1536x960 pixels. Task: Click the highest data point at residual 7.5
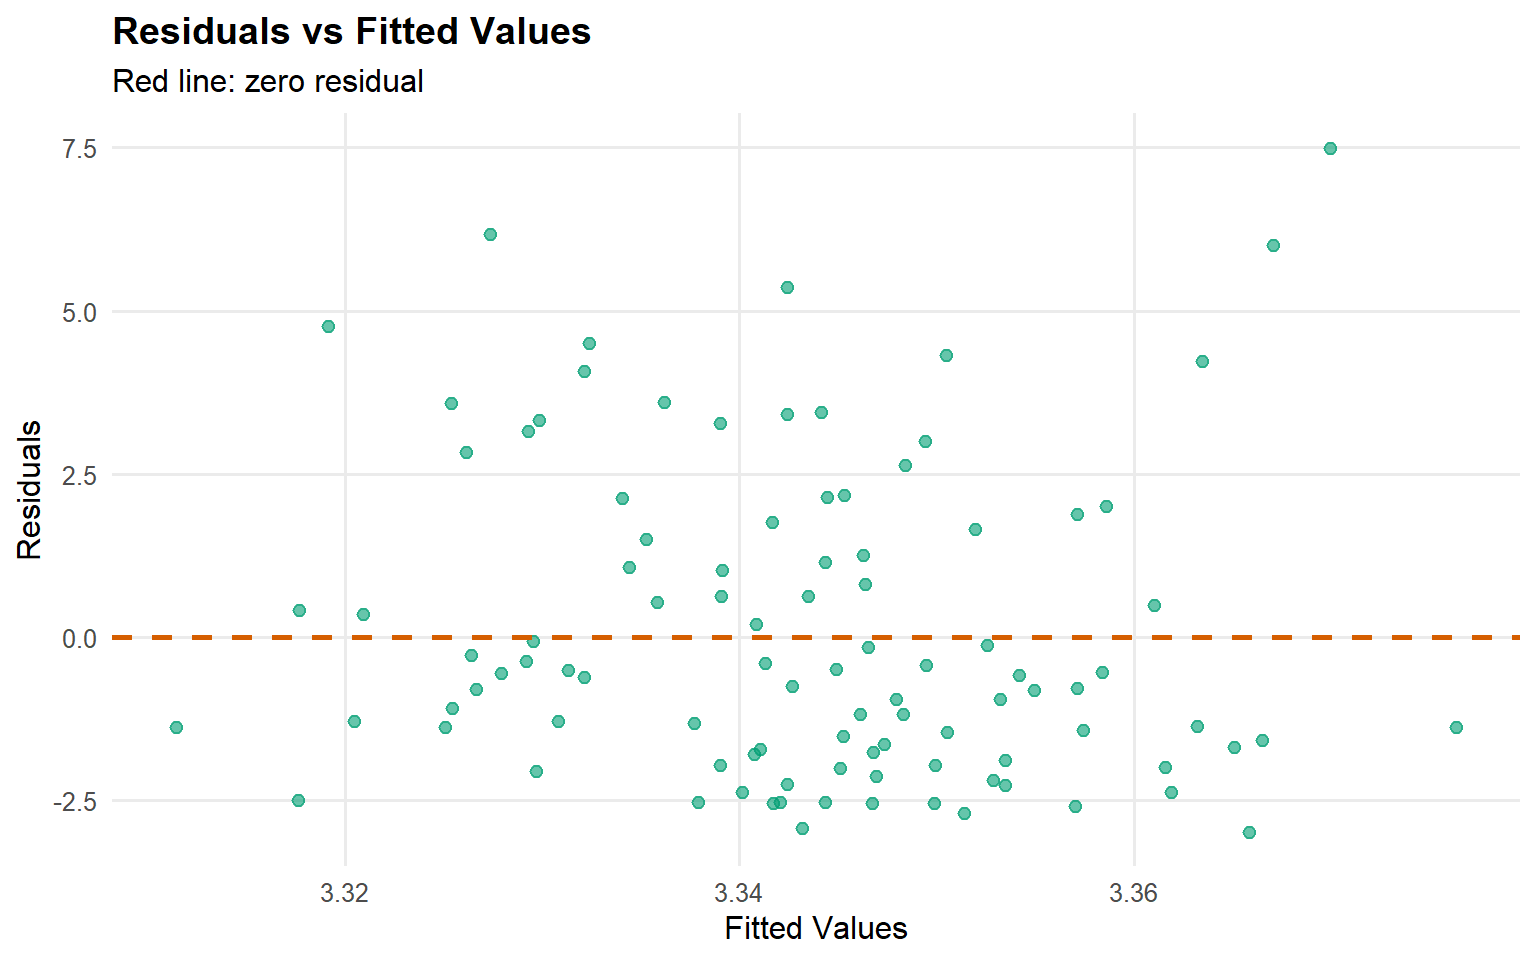[1330, 148]
